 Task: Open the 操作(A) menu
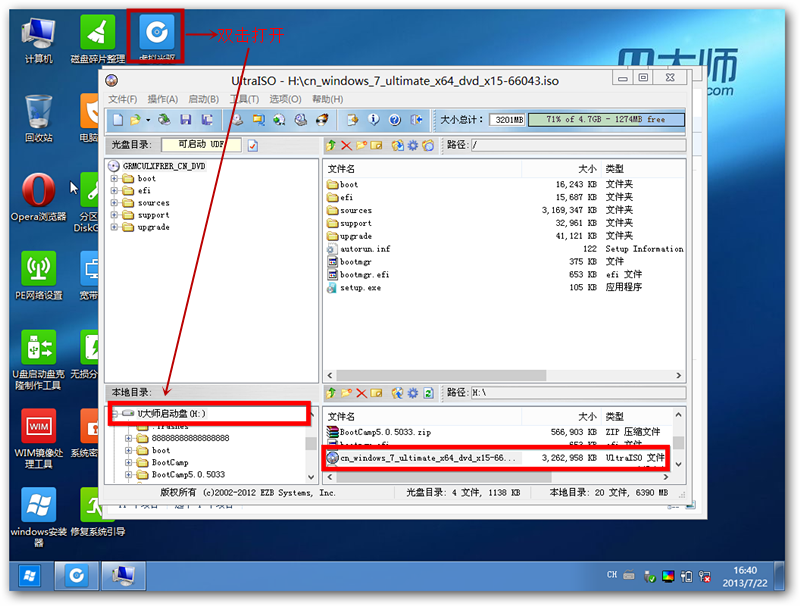[x=163, y=99]
